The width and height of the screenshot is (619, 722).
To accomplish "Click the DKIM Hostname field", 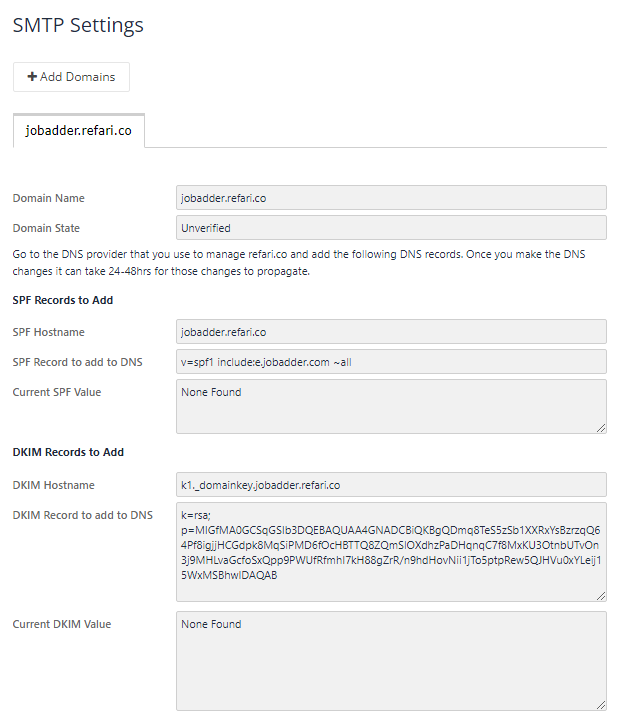I will pyautogui.click(x=391, y=485).
